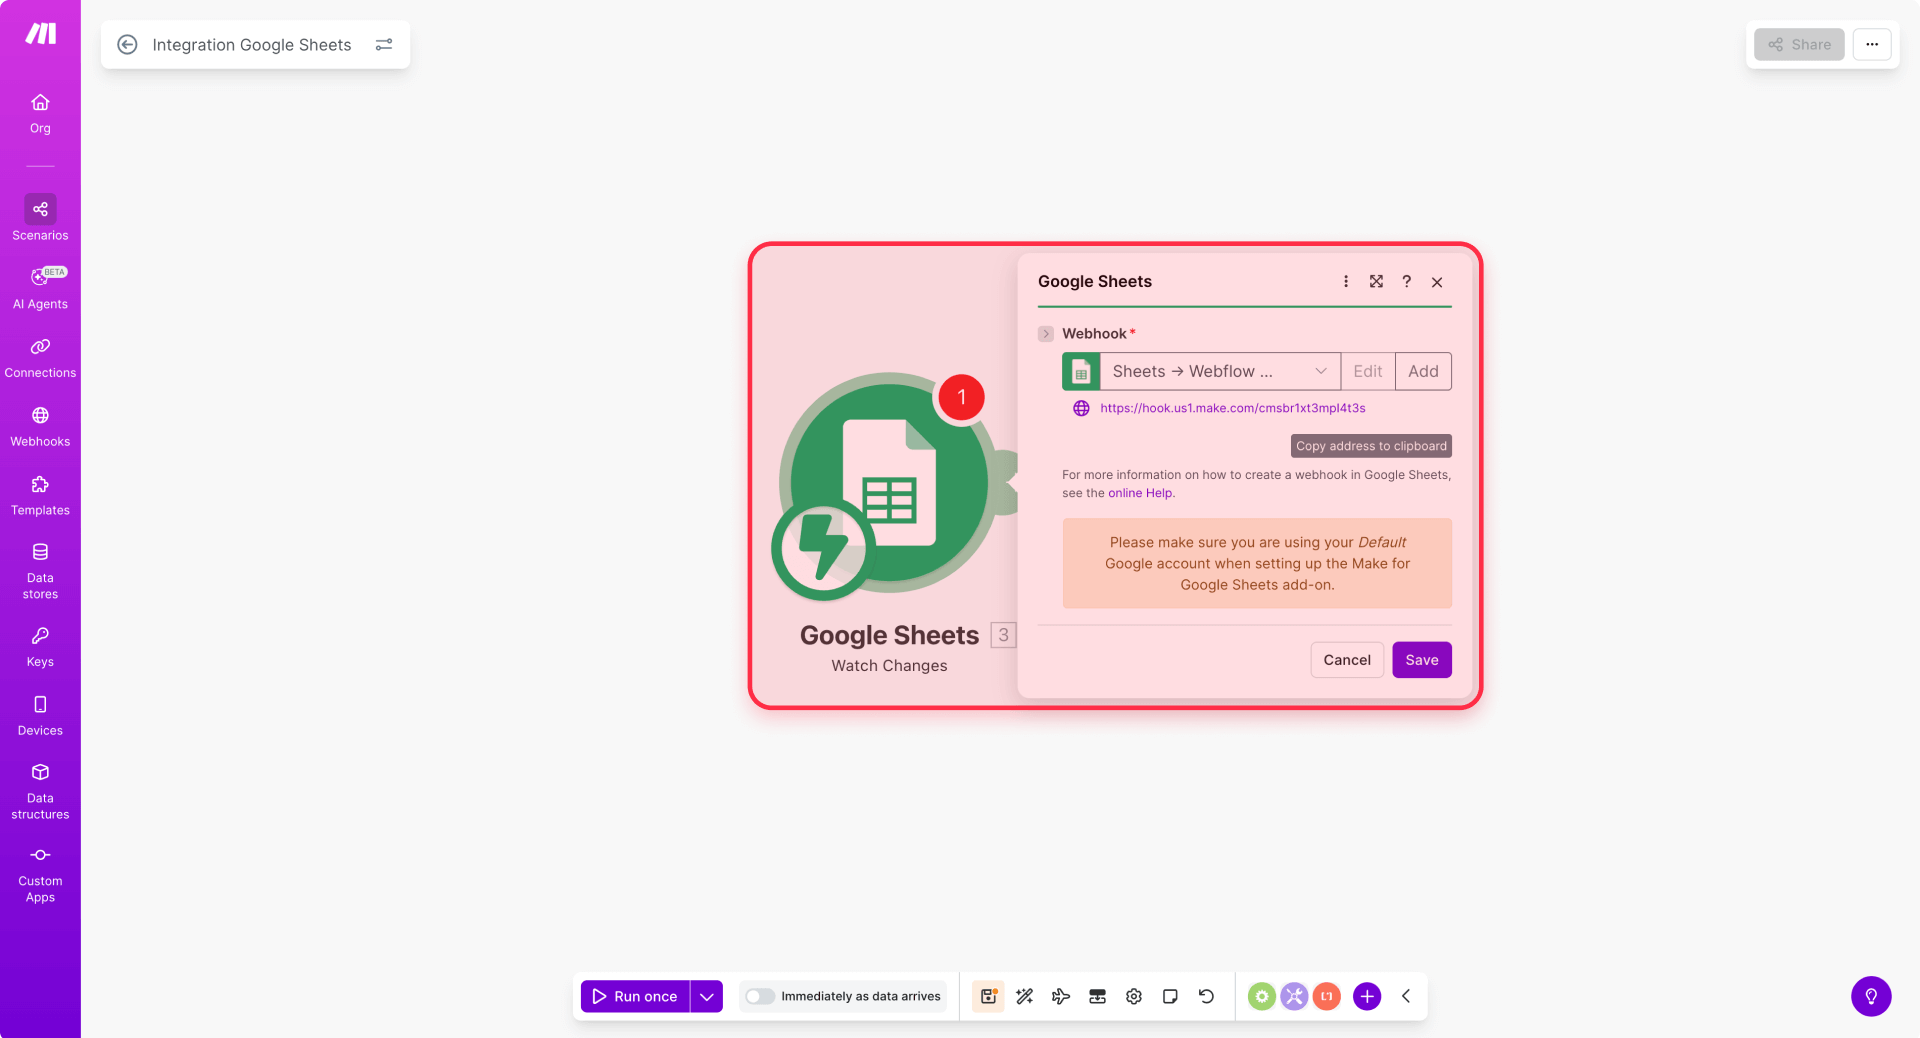The width and height of the screenshot is (1920, 1038).
Task: Open the Webhooks section in the sidebar
Action: pos(40,424)
